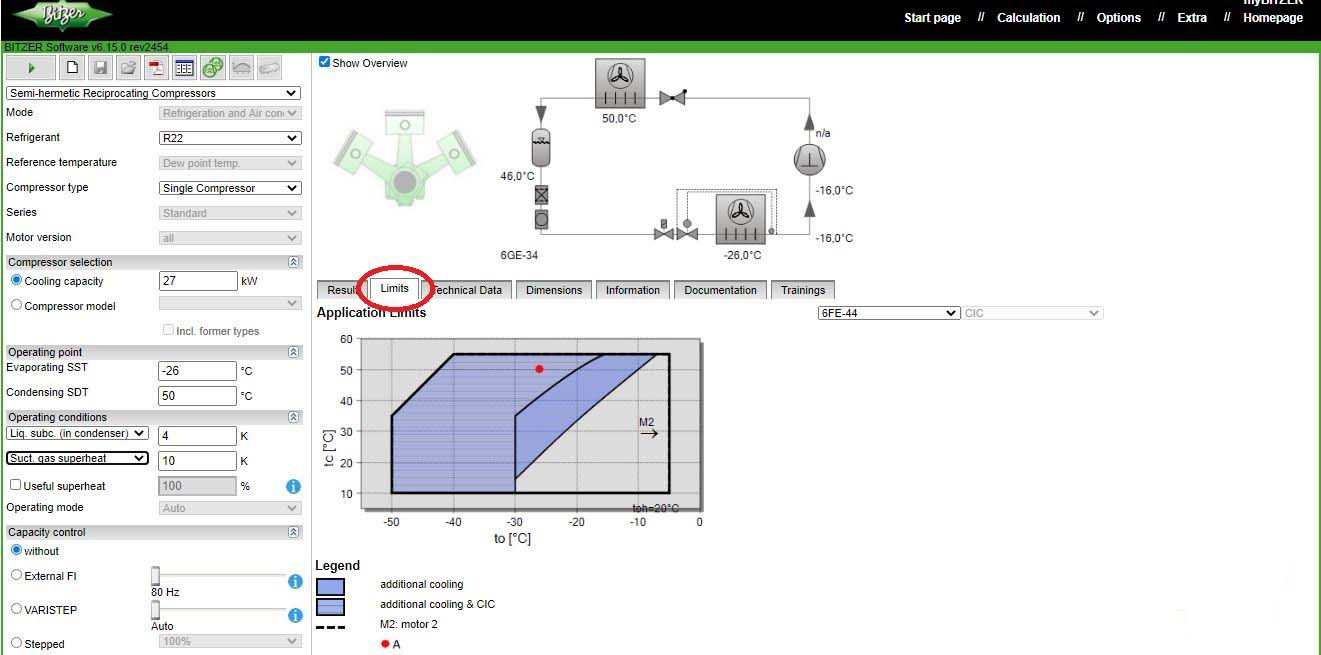1321x655 pixels.
Task: Open the Refrigerant R22 dropdown
Action: point(230,138)
